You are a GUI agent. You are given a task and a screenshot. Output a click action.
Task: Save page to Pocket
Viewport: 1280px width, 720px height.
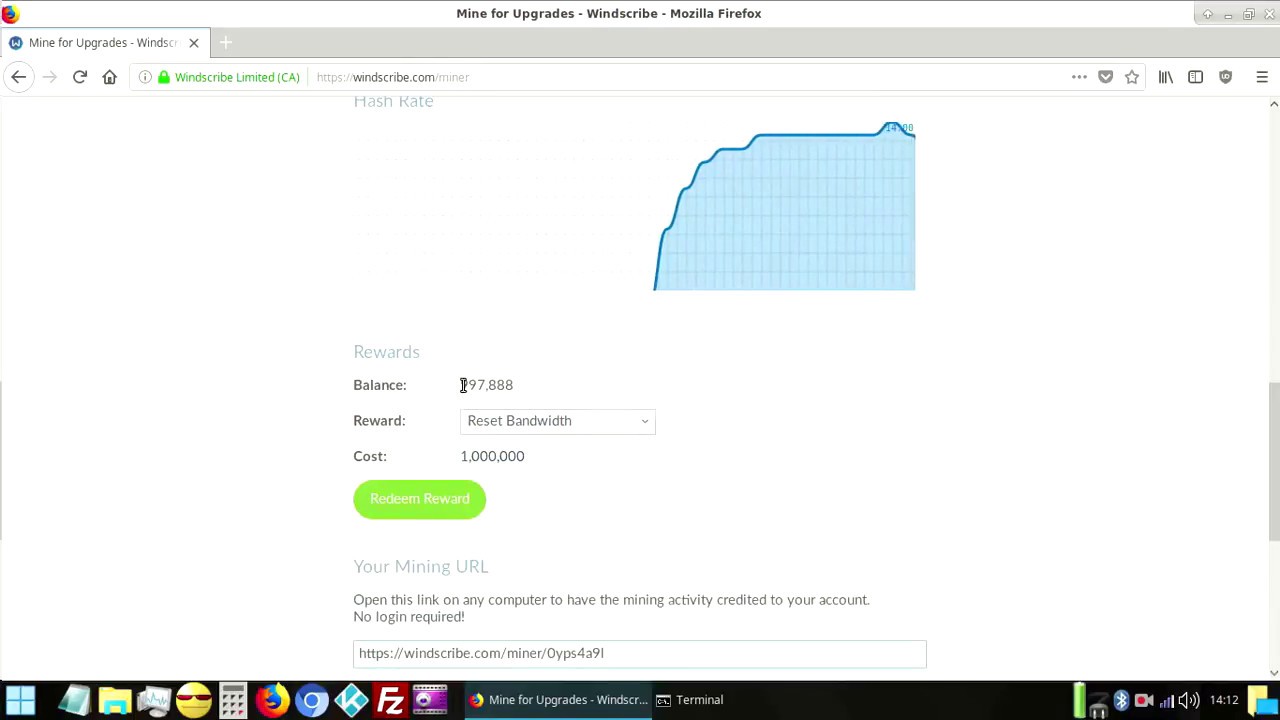tap(1105, 77)
